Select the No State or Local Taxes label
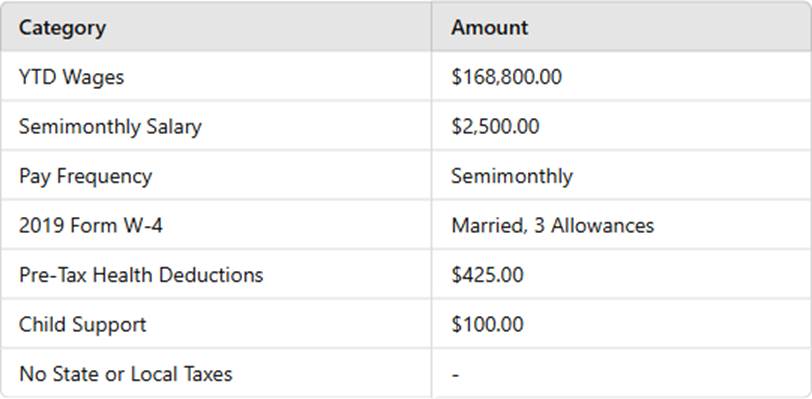The image size is (812, 399). [x=125, y=374]
